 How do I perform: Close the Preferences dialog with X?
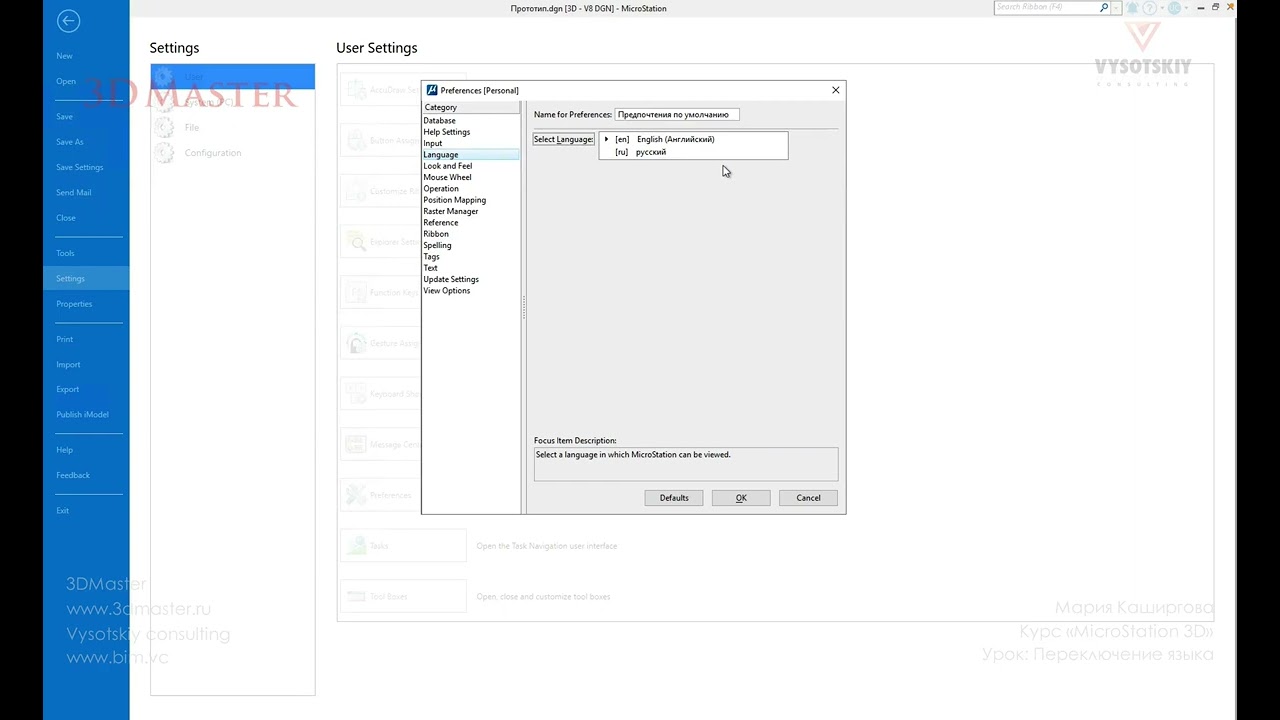coord(836,90)
